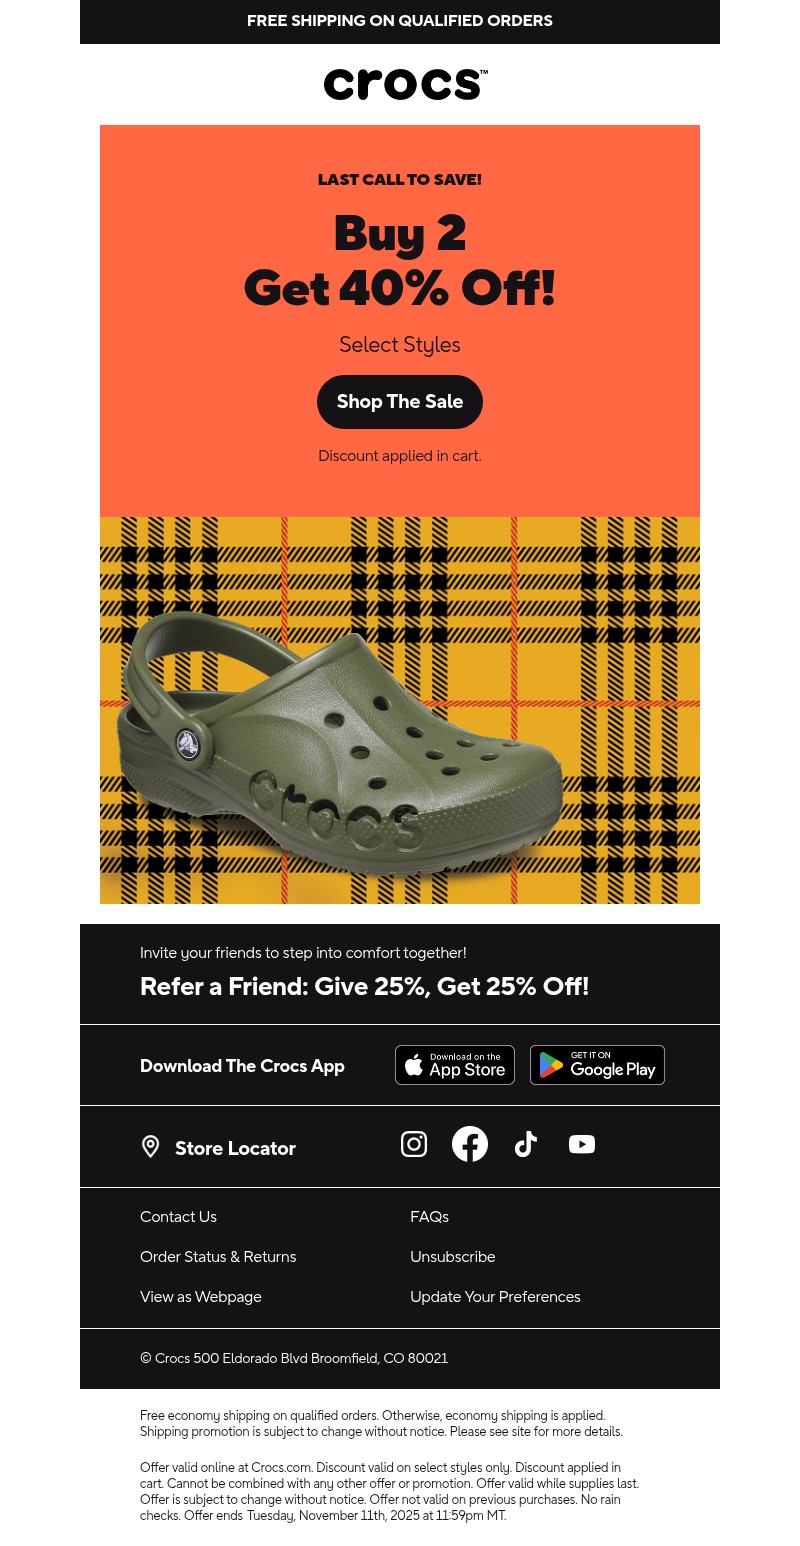Screen dimensions: 800x1546
Task: Click the free shipping banner
Action: point(400,21)
